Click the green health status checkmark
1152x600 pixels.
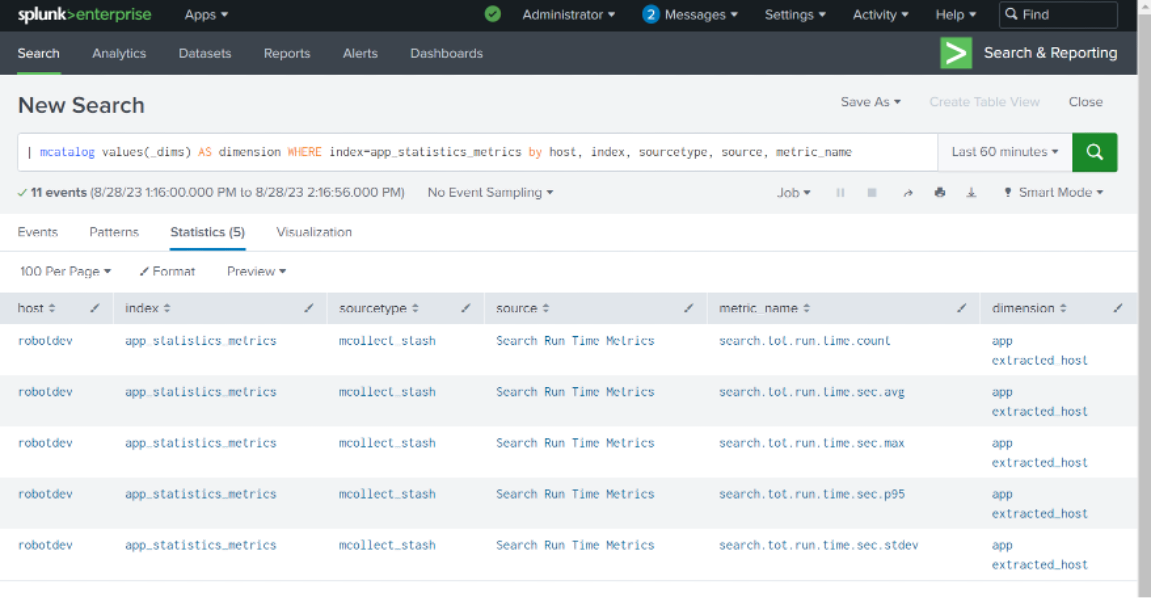click(492, 14)
